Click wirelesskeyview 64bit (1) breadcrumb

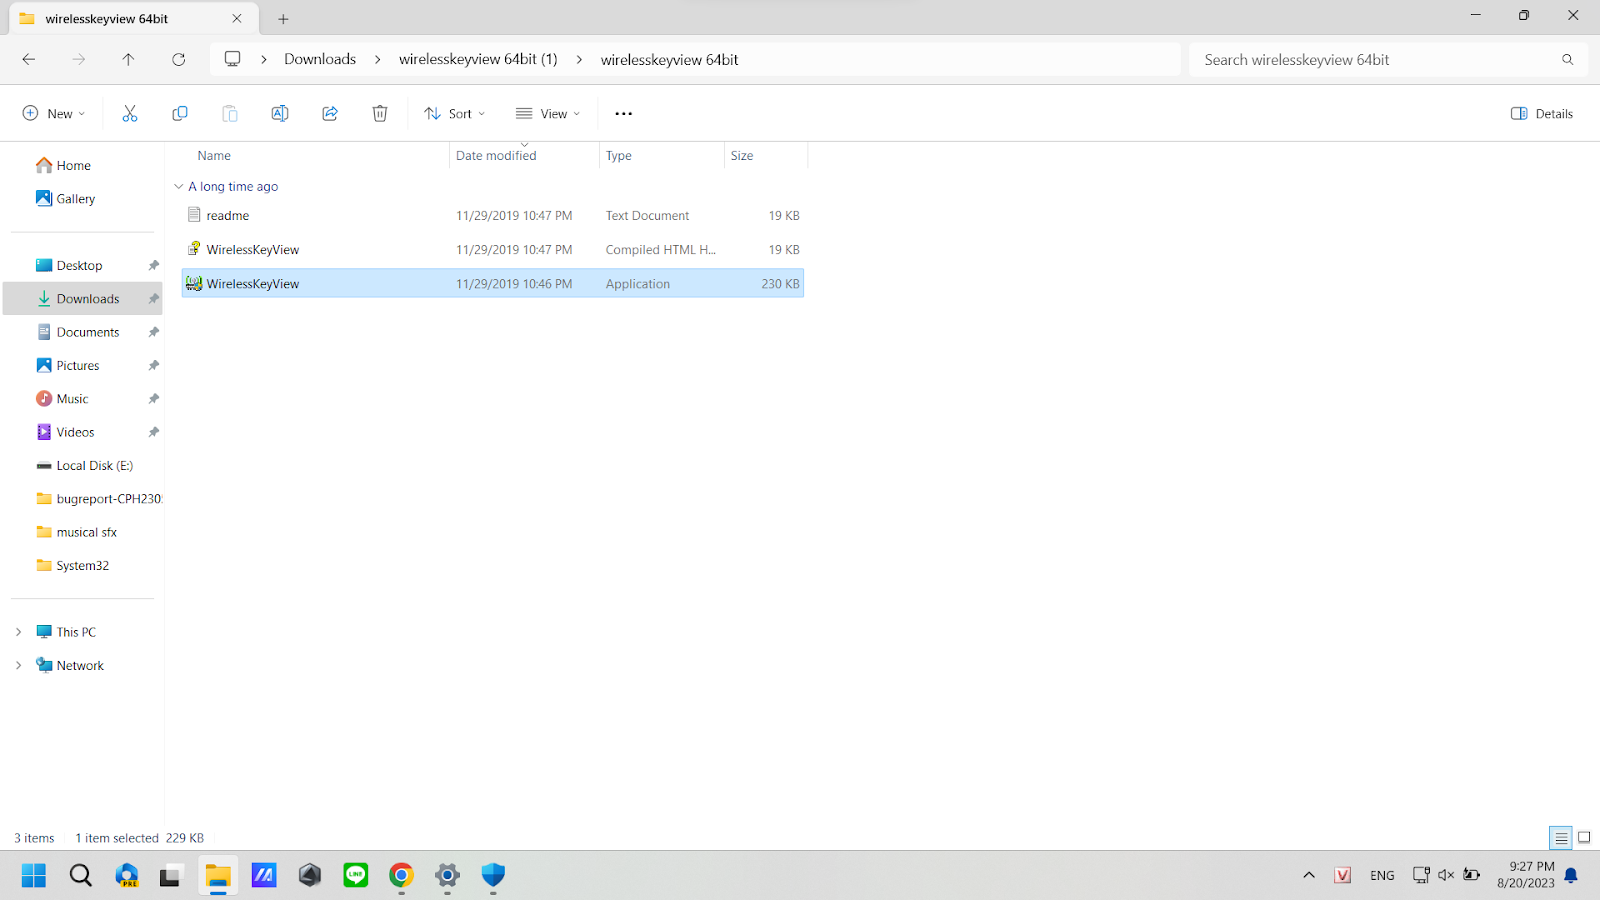pyautogui.click(x=478, y=59)
